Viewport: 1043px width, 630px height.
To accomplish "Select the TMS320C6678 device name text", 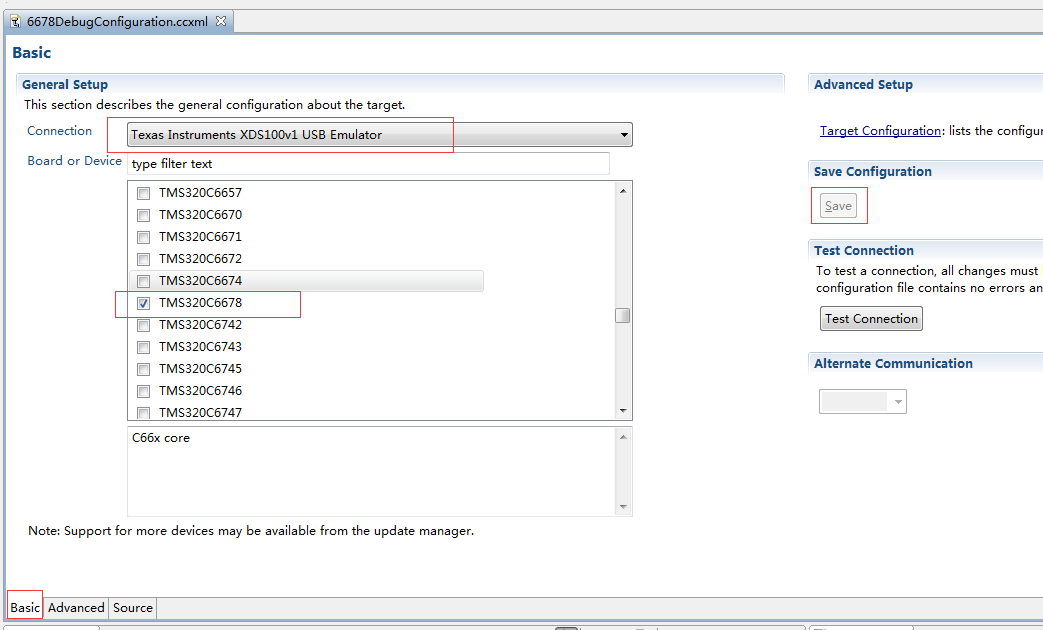I will pyautogui.click(x=200, y=303).
